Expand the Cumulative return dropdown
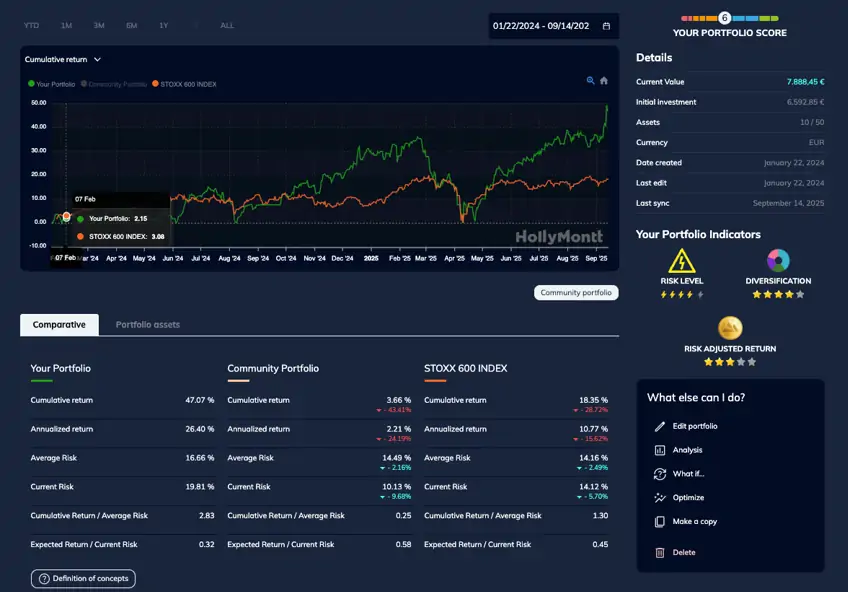Viewport: 848px width, 592px height. click(x=63, y=59)
